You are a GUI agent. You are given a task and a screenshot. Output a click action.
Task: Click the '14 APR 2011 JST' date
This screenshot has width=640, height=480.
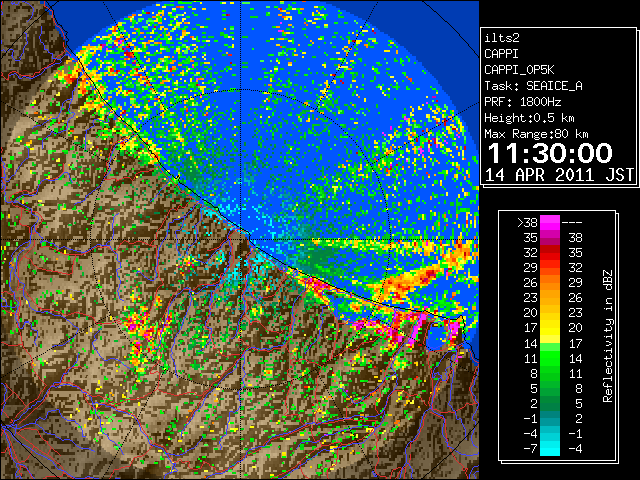[x=559, y=175]
